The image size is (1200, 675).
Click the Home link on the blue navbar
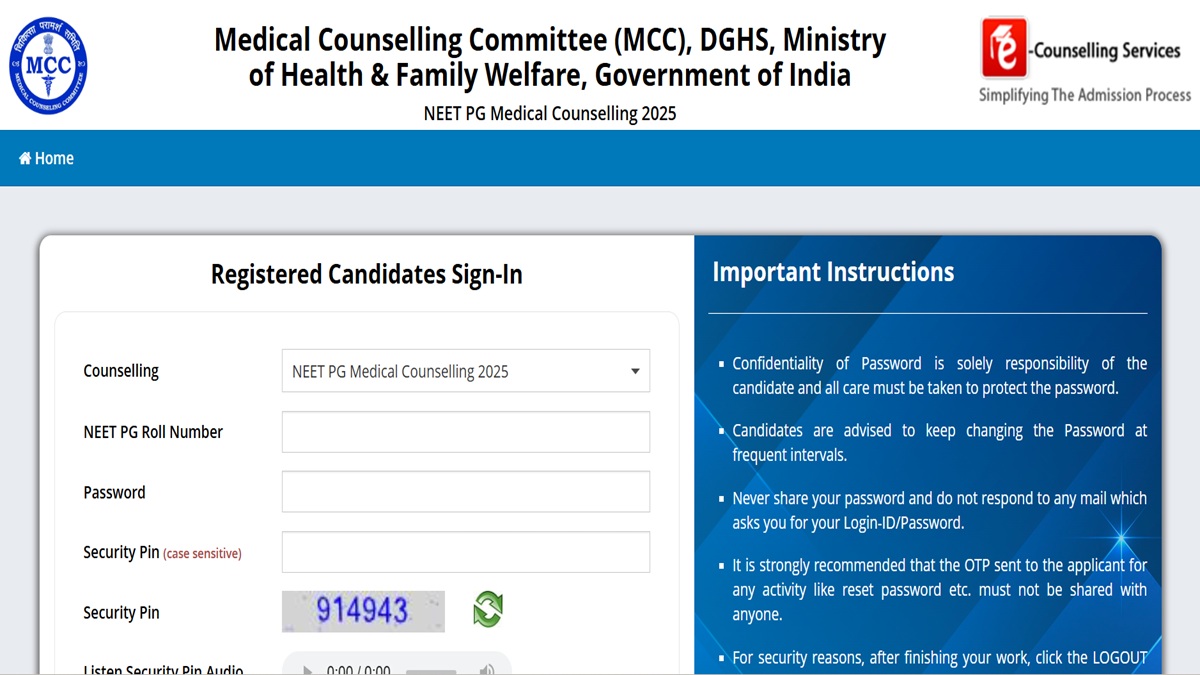(47, 158)
